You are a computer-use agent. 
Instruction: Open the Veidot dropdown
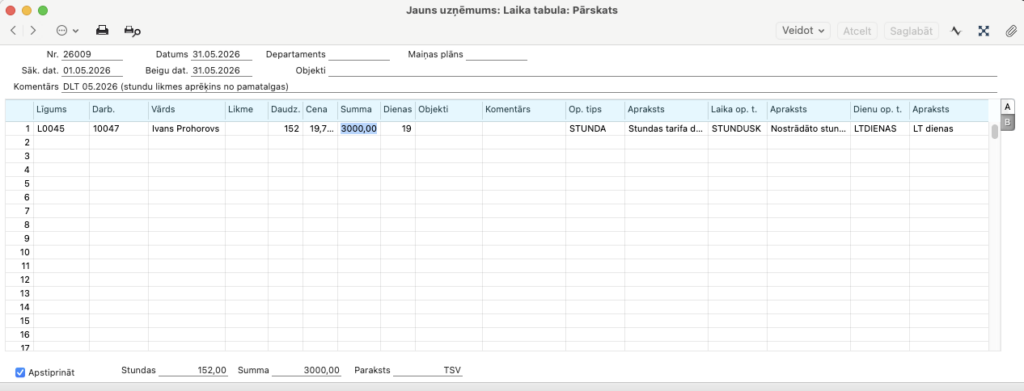click(803, 31)
